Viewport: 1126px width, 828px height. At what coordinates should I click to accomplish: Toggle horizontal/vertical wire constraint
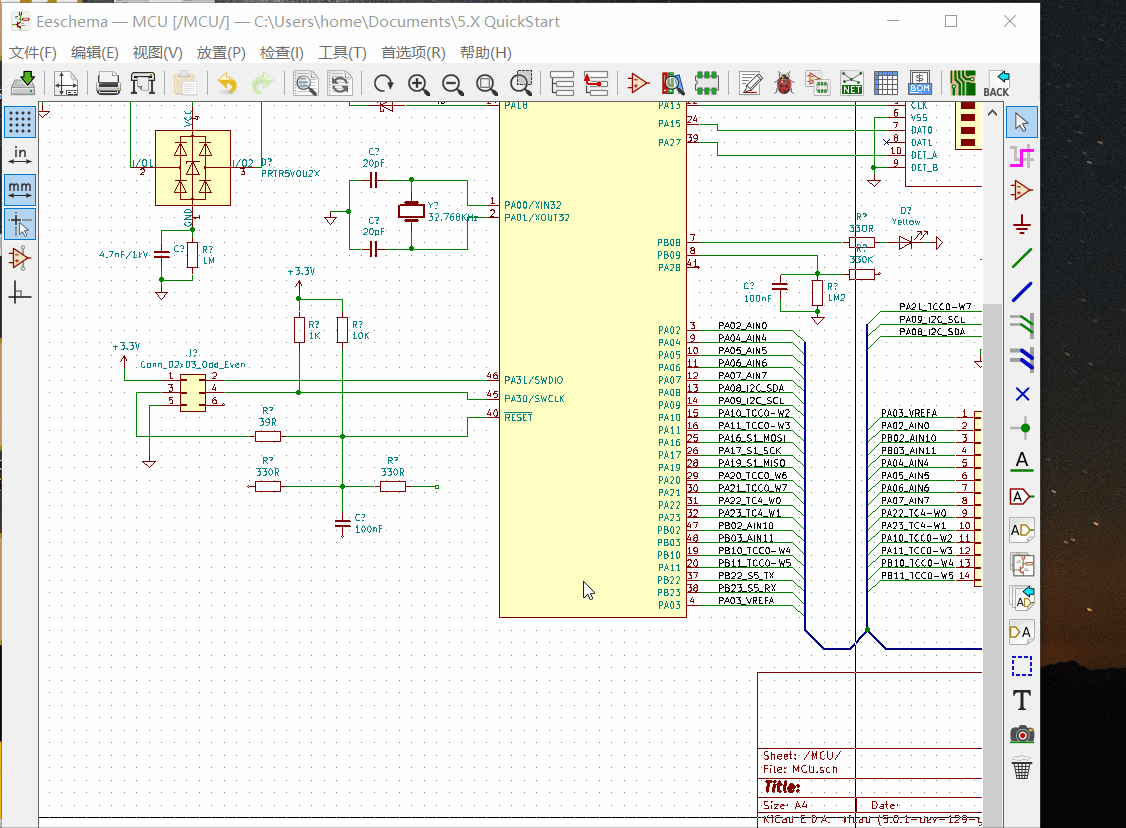pos(19,293)
